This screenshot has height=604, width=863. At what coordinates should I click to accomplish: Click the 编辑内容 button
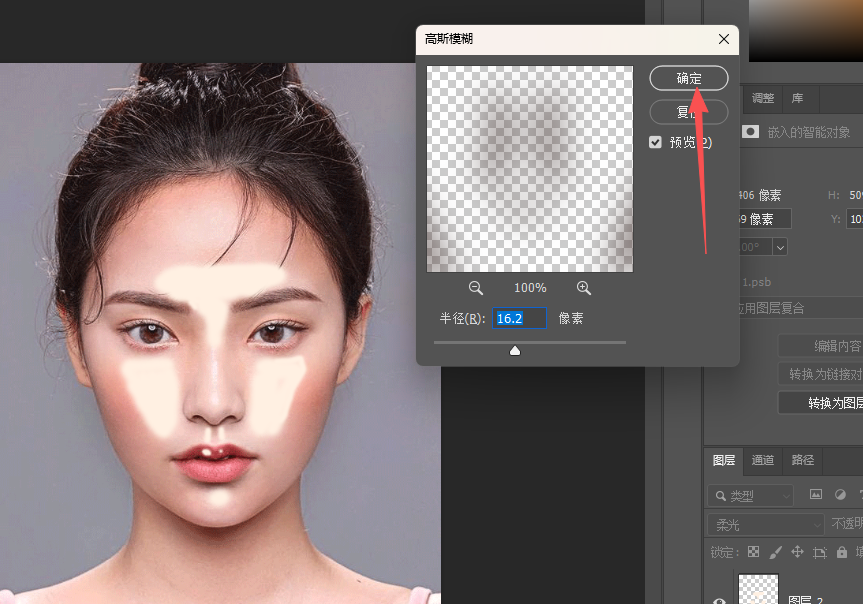(821, 346)
